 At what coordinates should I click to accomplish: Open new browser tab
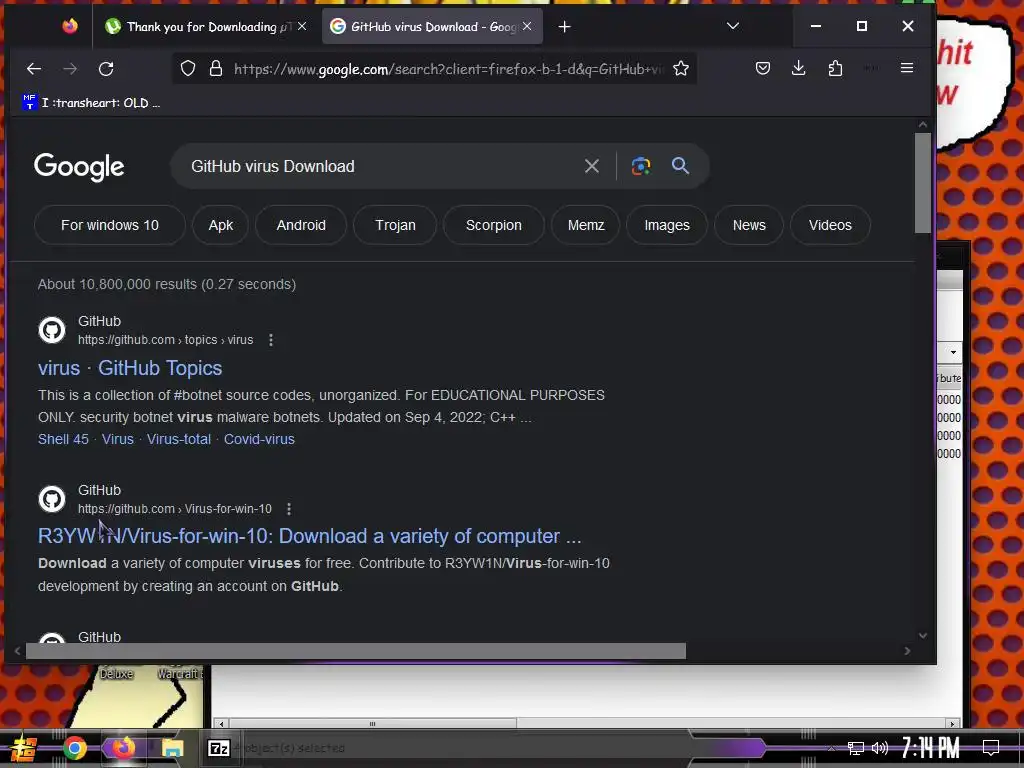(x=565, y=27)
